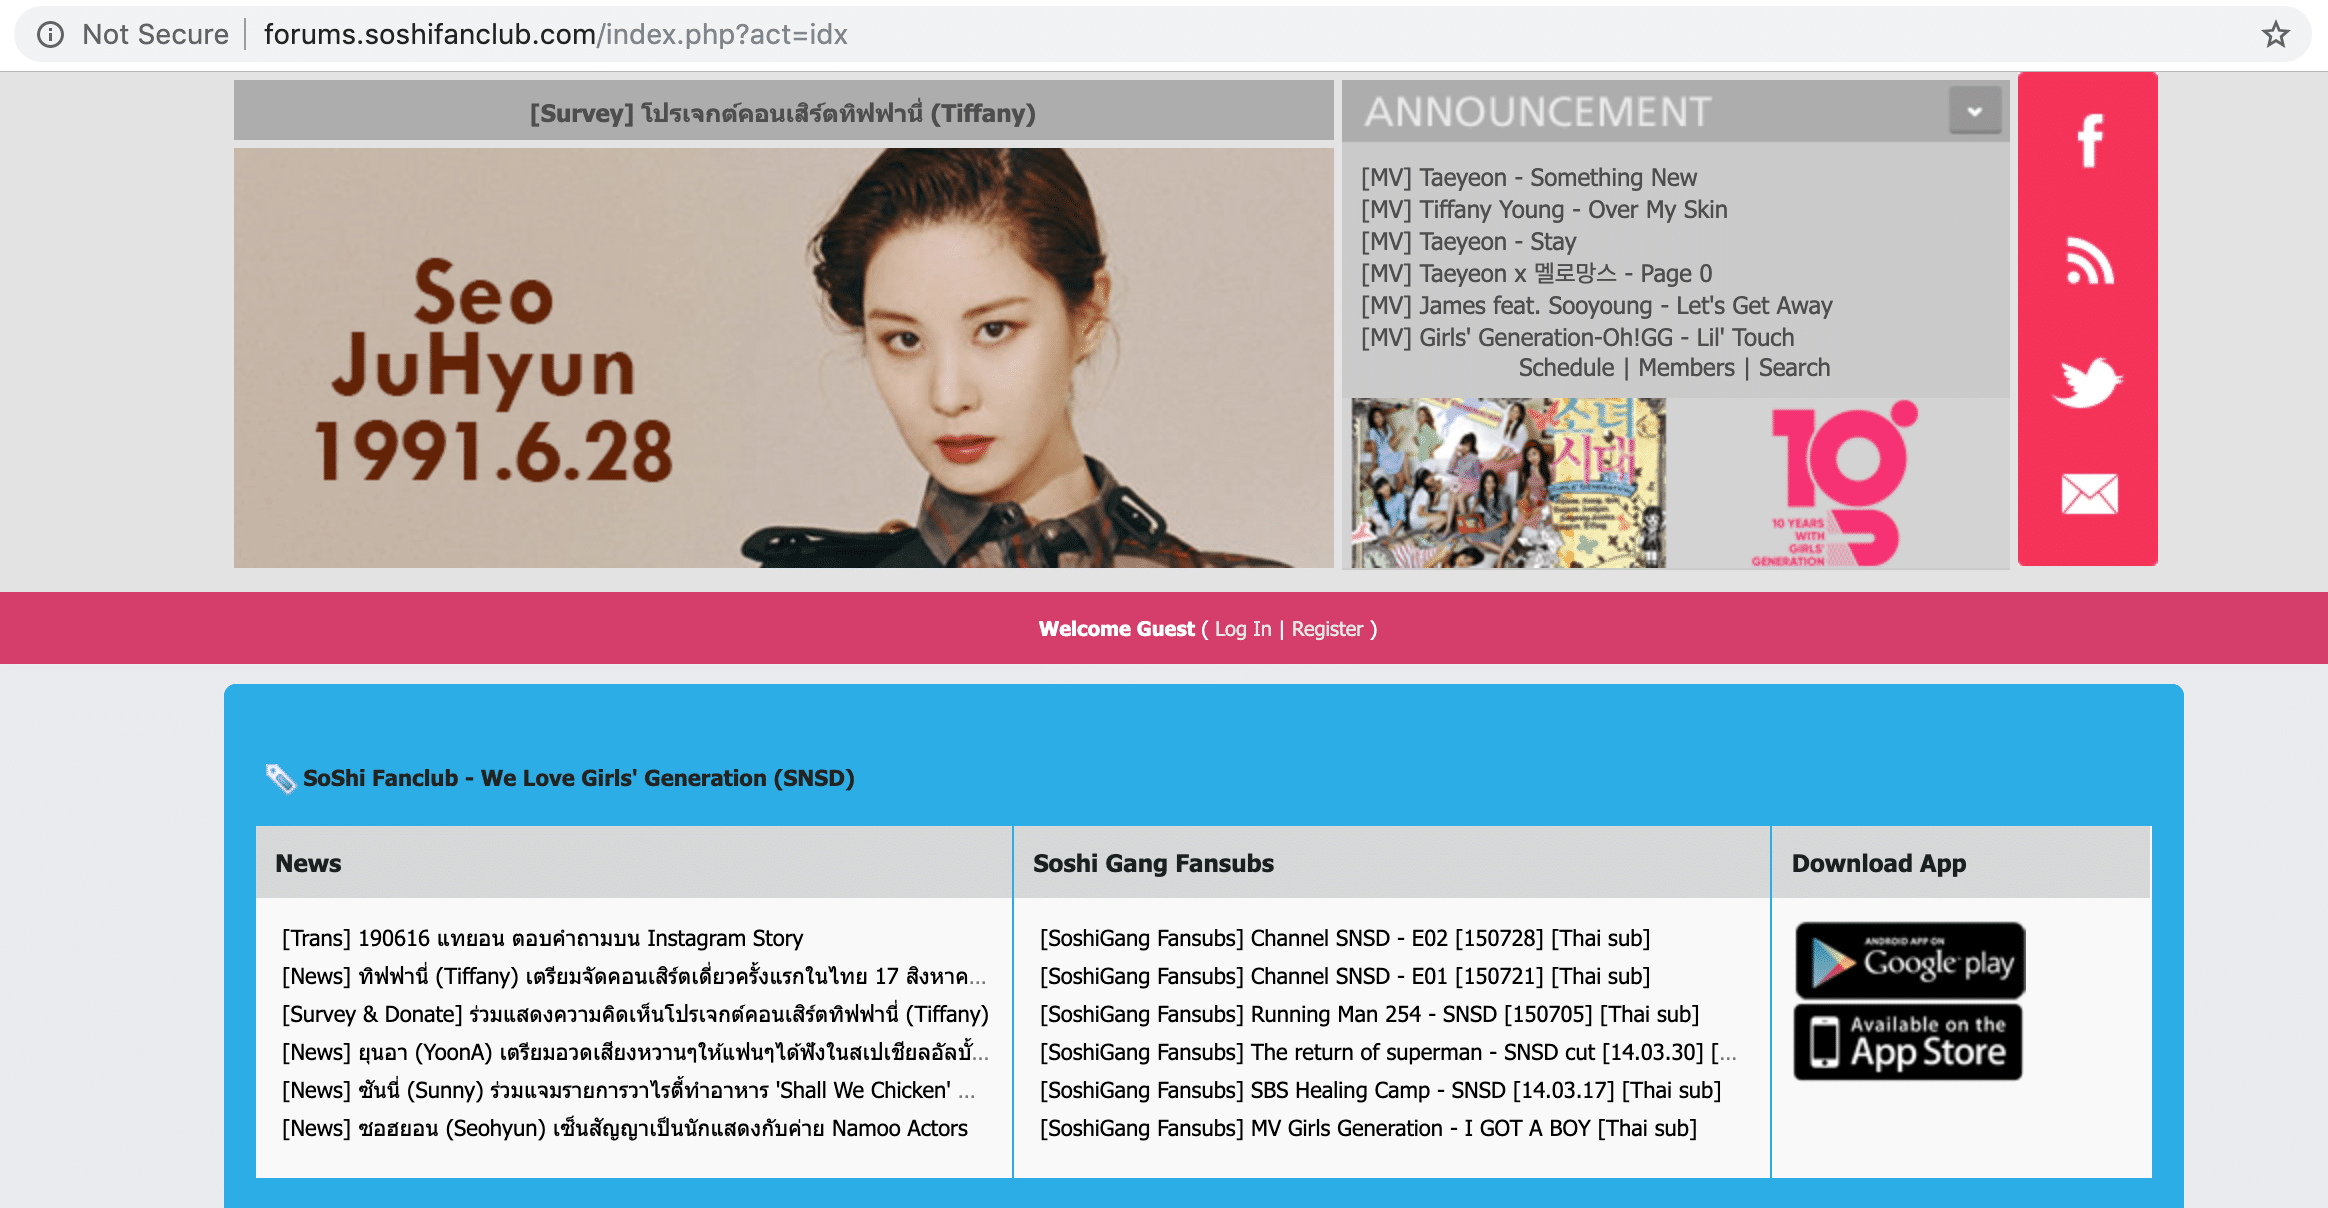
Task: Open the Trans 190616 Instagram Story post
Action: [x=542, y=938]
